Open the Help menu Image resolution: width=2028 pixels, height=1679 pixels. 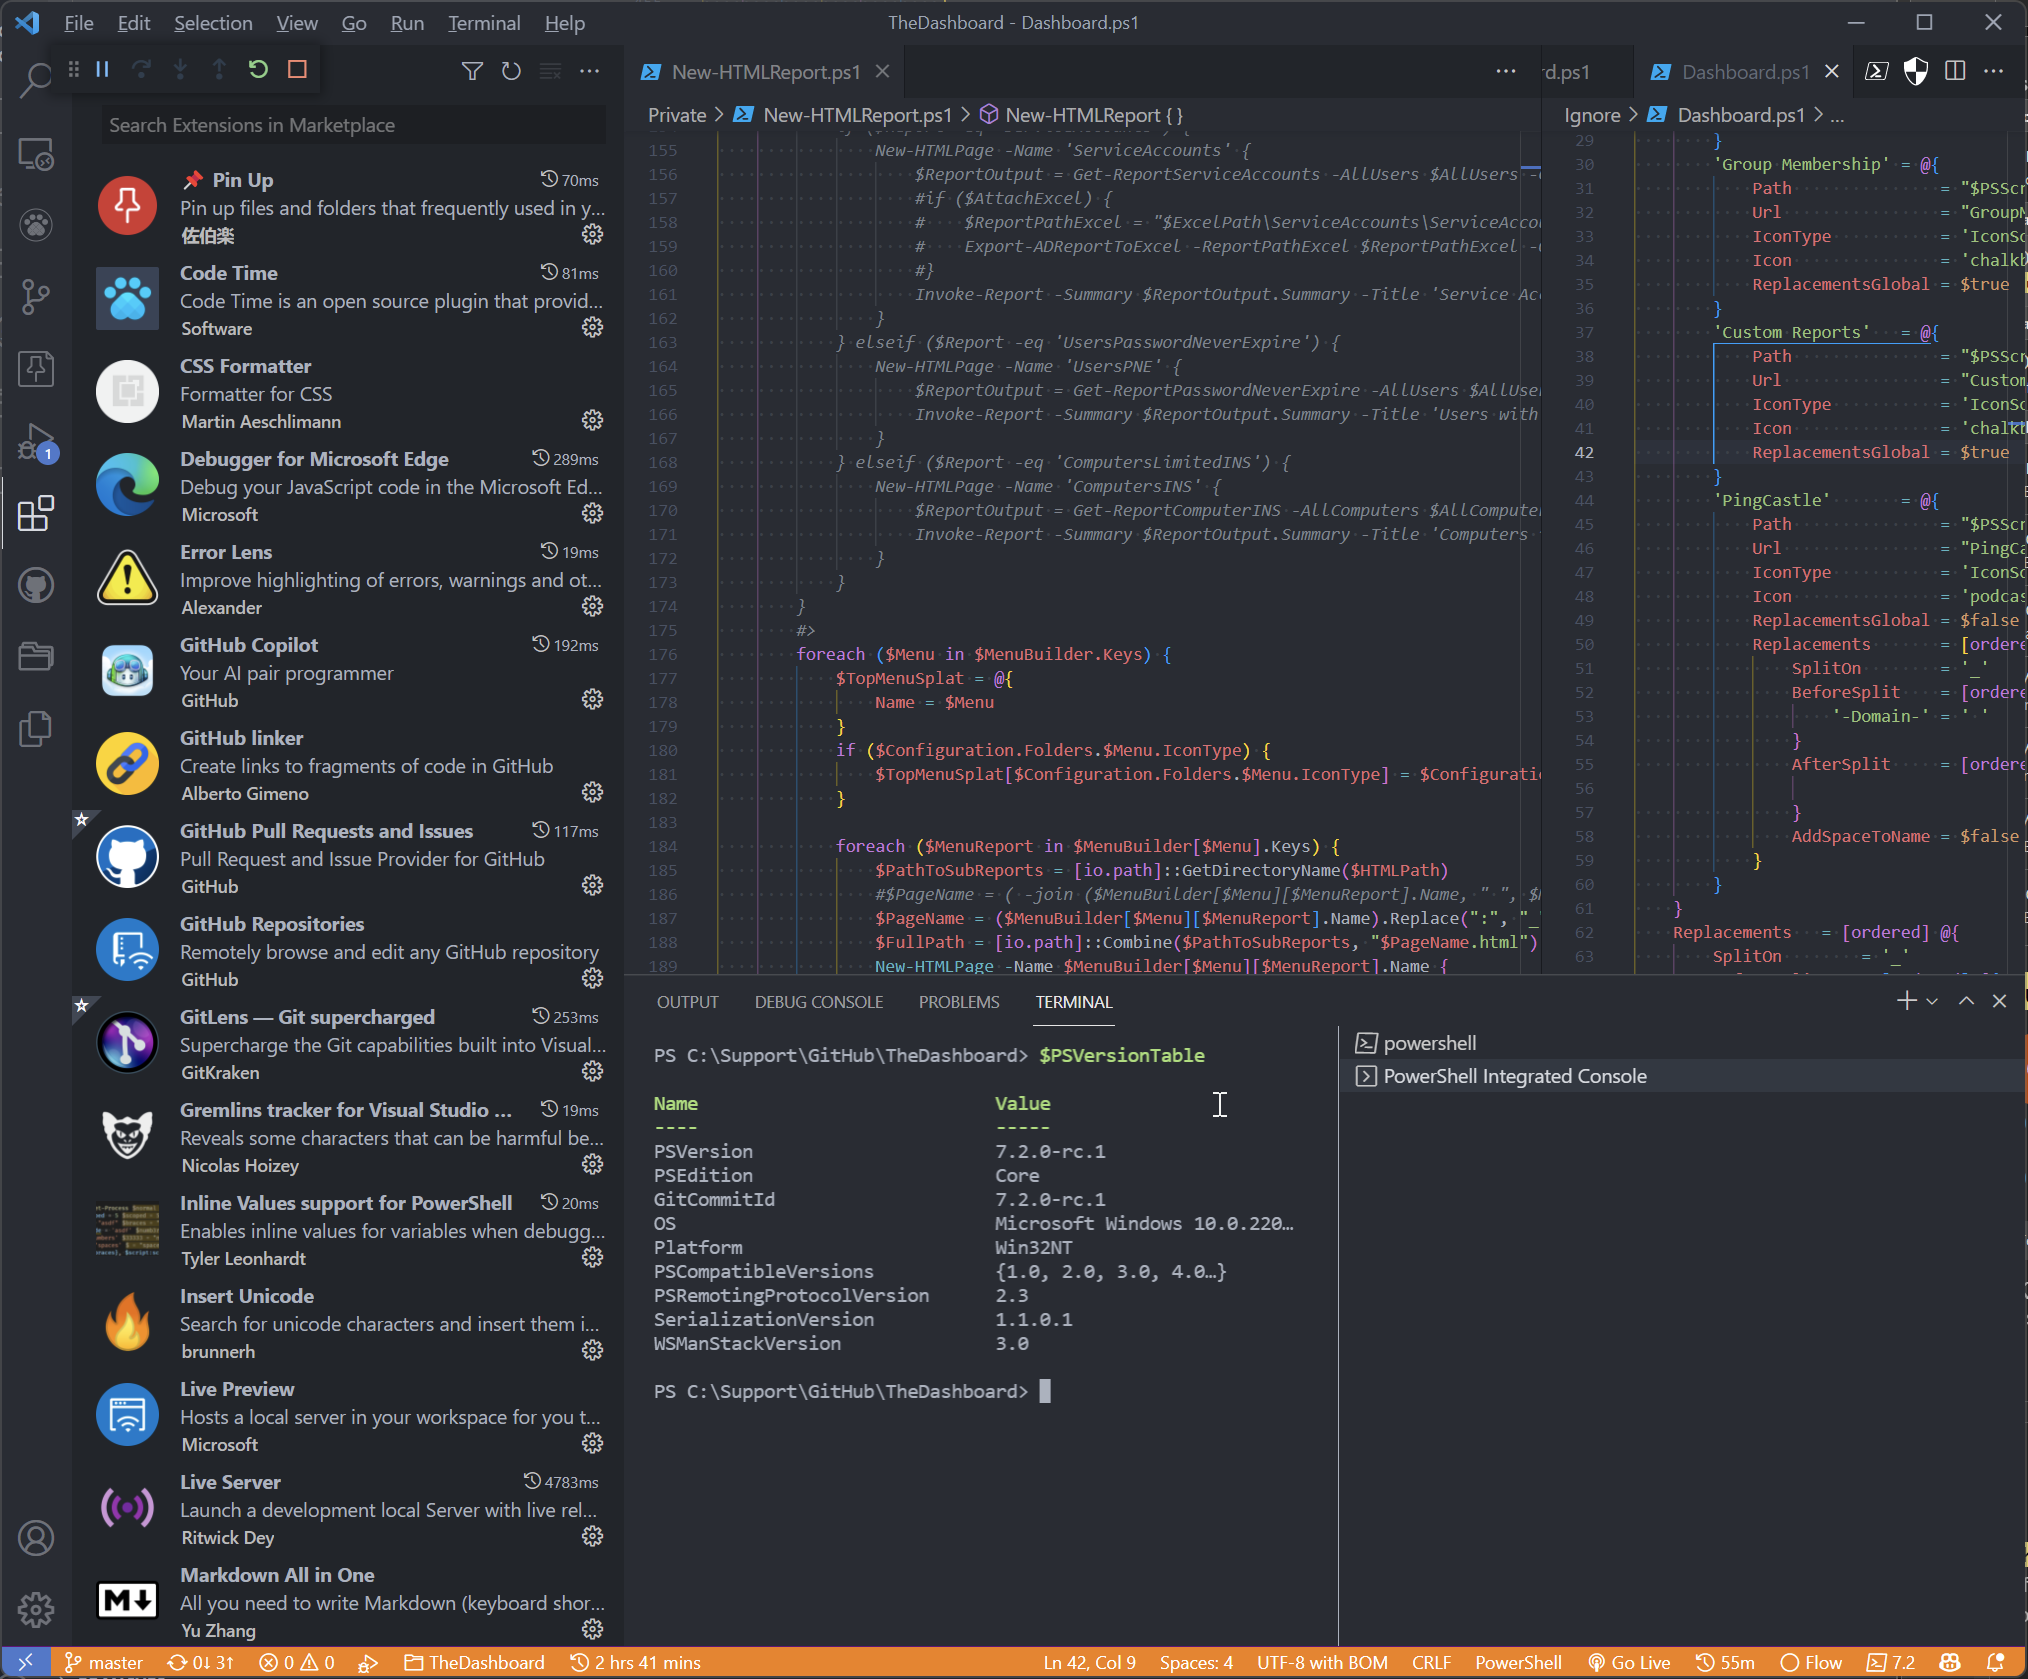564,23
